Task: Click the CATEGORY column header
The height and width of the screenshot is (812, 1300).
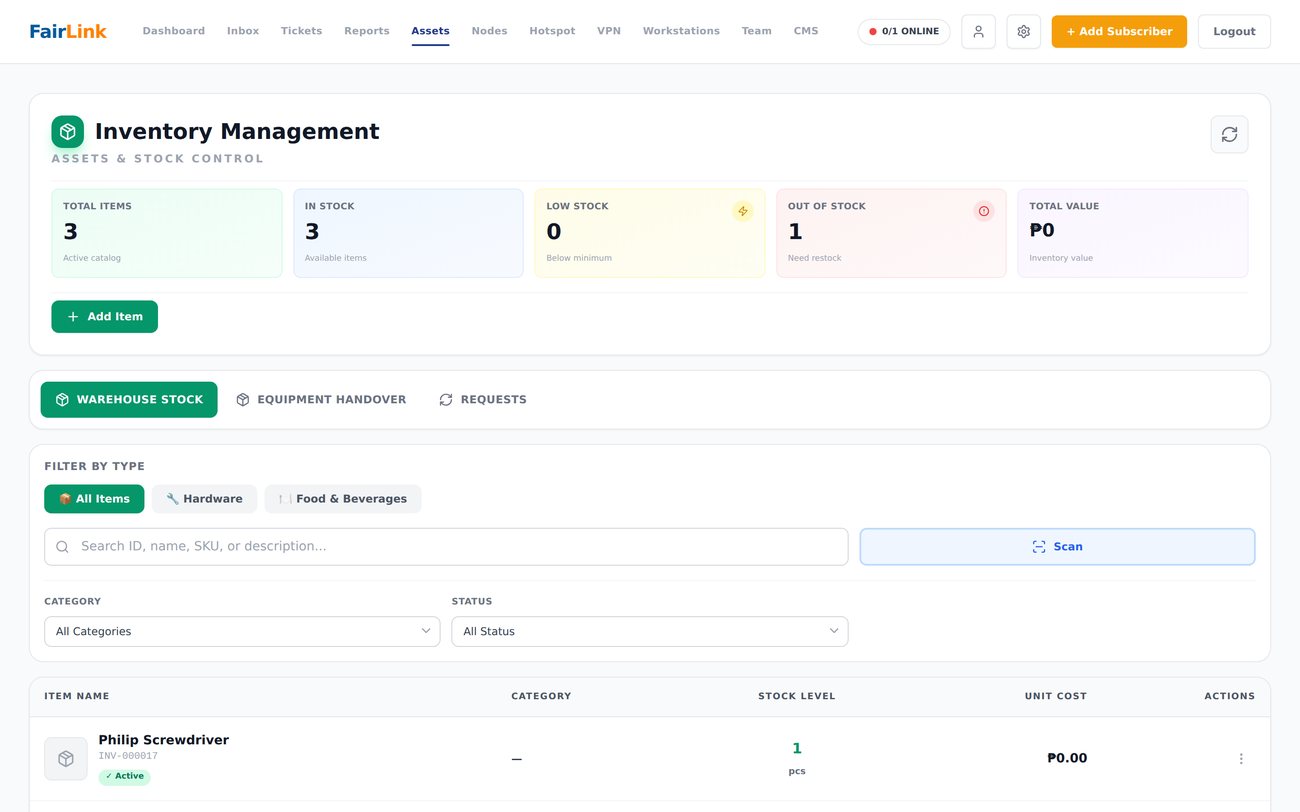Action: (541, 696)
